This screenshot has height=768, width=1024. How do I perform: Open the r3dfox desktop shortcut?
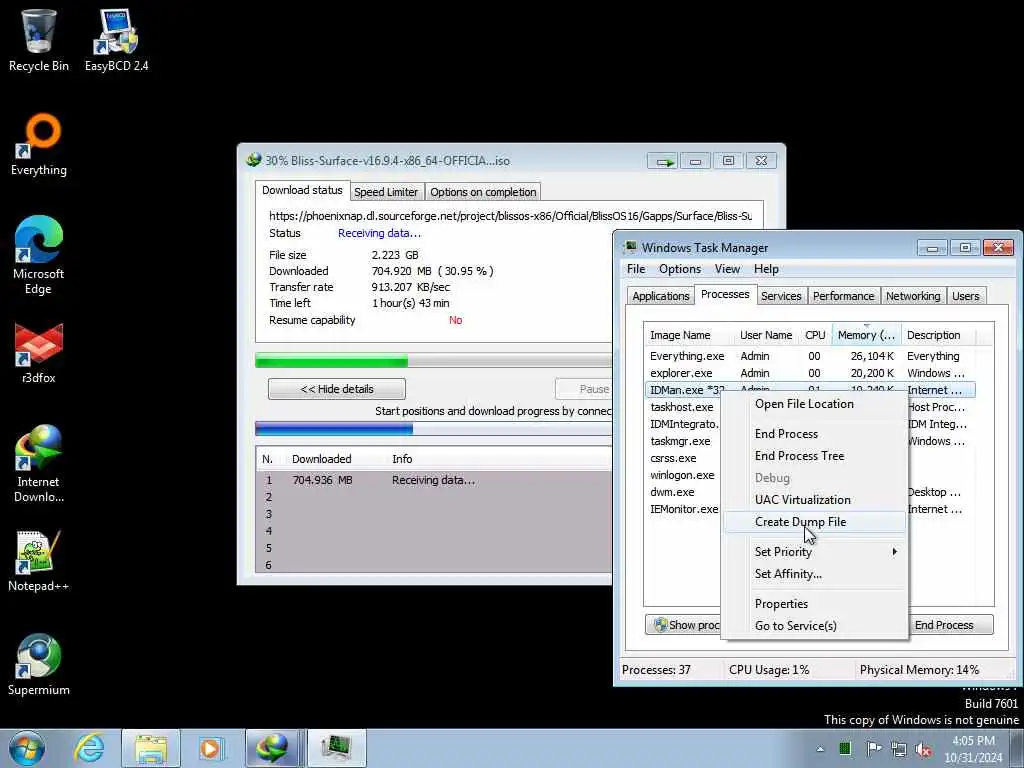[39, 353]
